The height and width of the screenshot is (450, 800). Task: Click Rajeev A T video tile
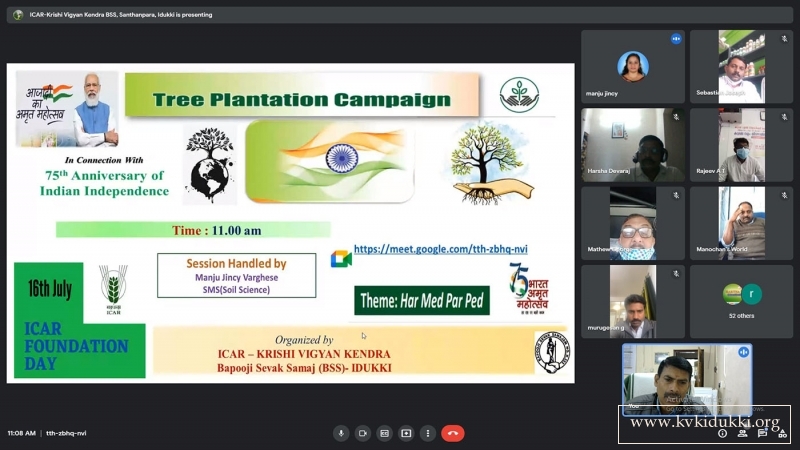click(740, 144)
